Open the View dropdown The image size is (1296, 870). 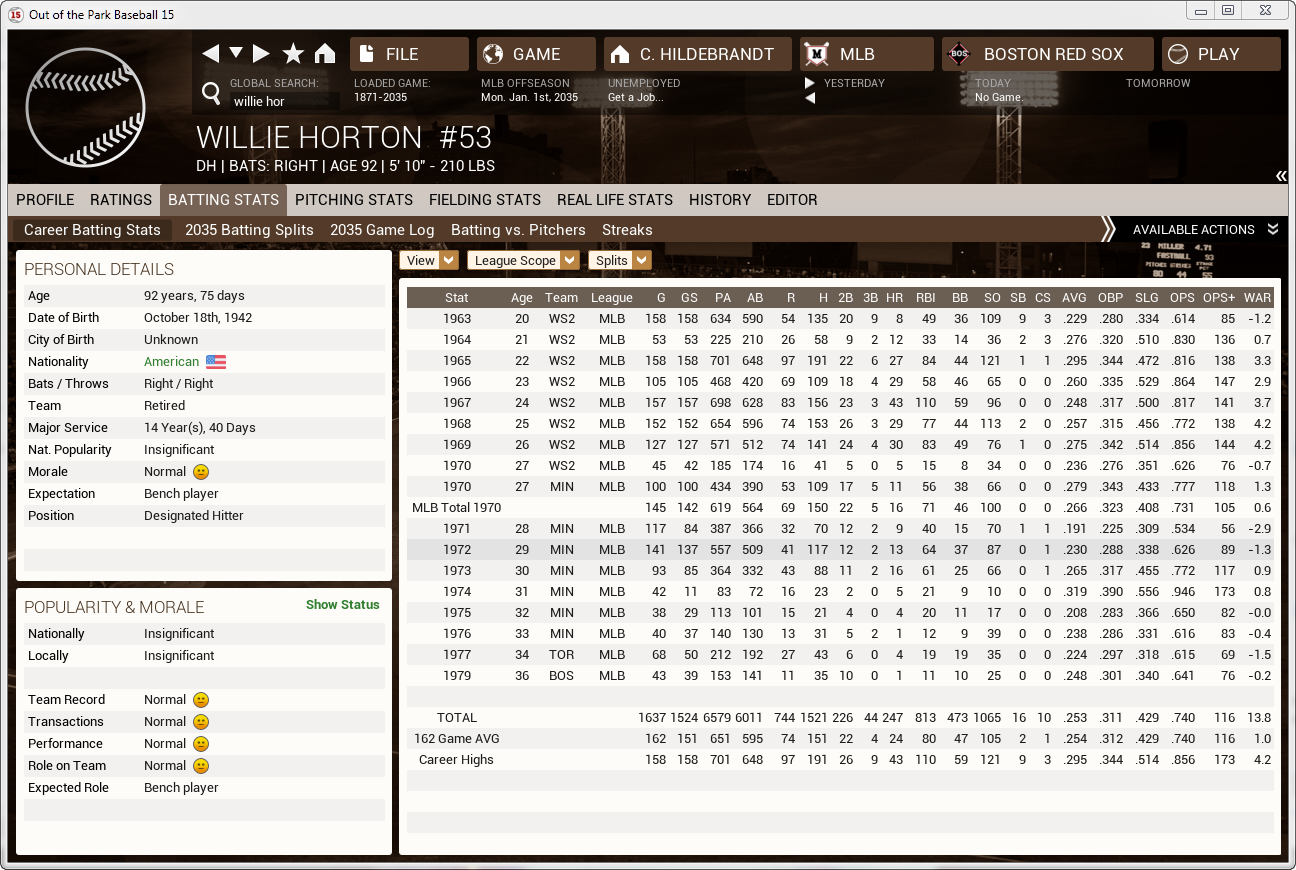click(429, 260)
